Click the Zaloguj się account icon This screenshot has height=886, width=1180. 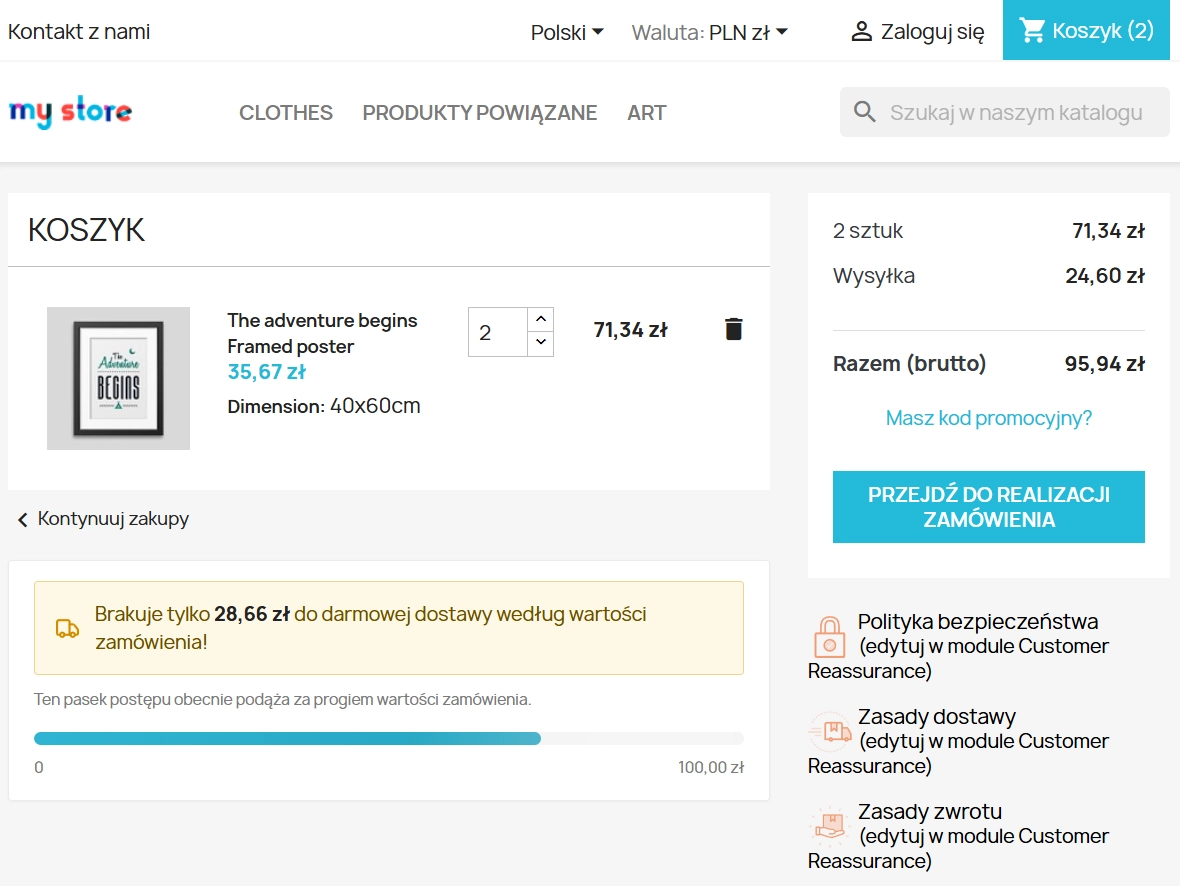pos(860,30)
